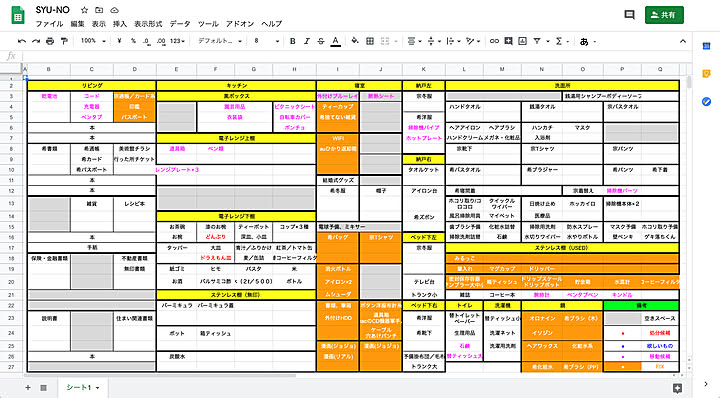Viewport: 720px width, 398px height.
Task: Add a new sheet with plus button
Action: click(28, 387)
